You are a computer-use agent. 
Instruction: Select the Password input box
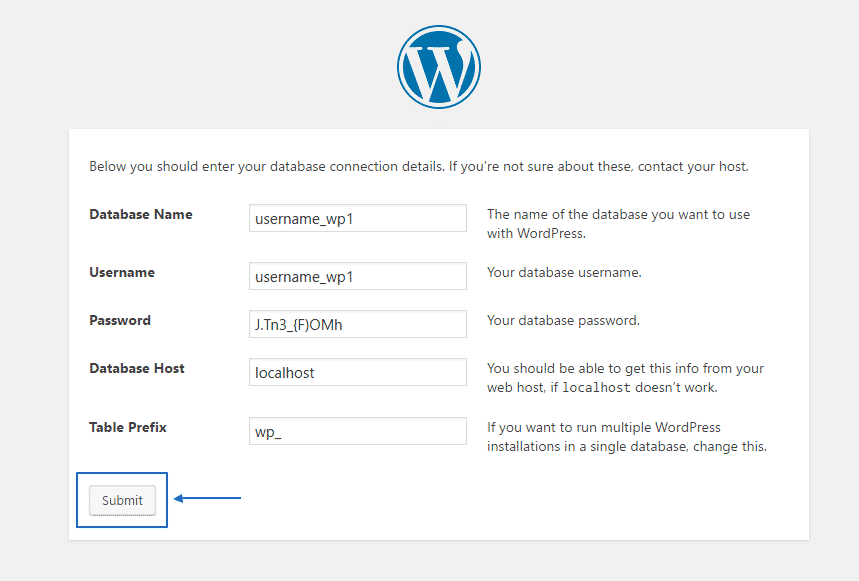pos(357,324)
